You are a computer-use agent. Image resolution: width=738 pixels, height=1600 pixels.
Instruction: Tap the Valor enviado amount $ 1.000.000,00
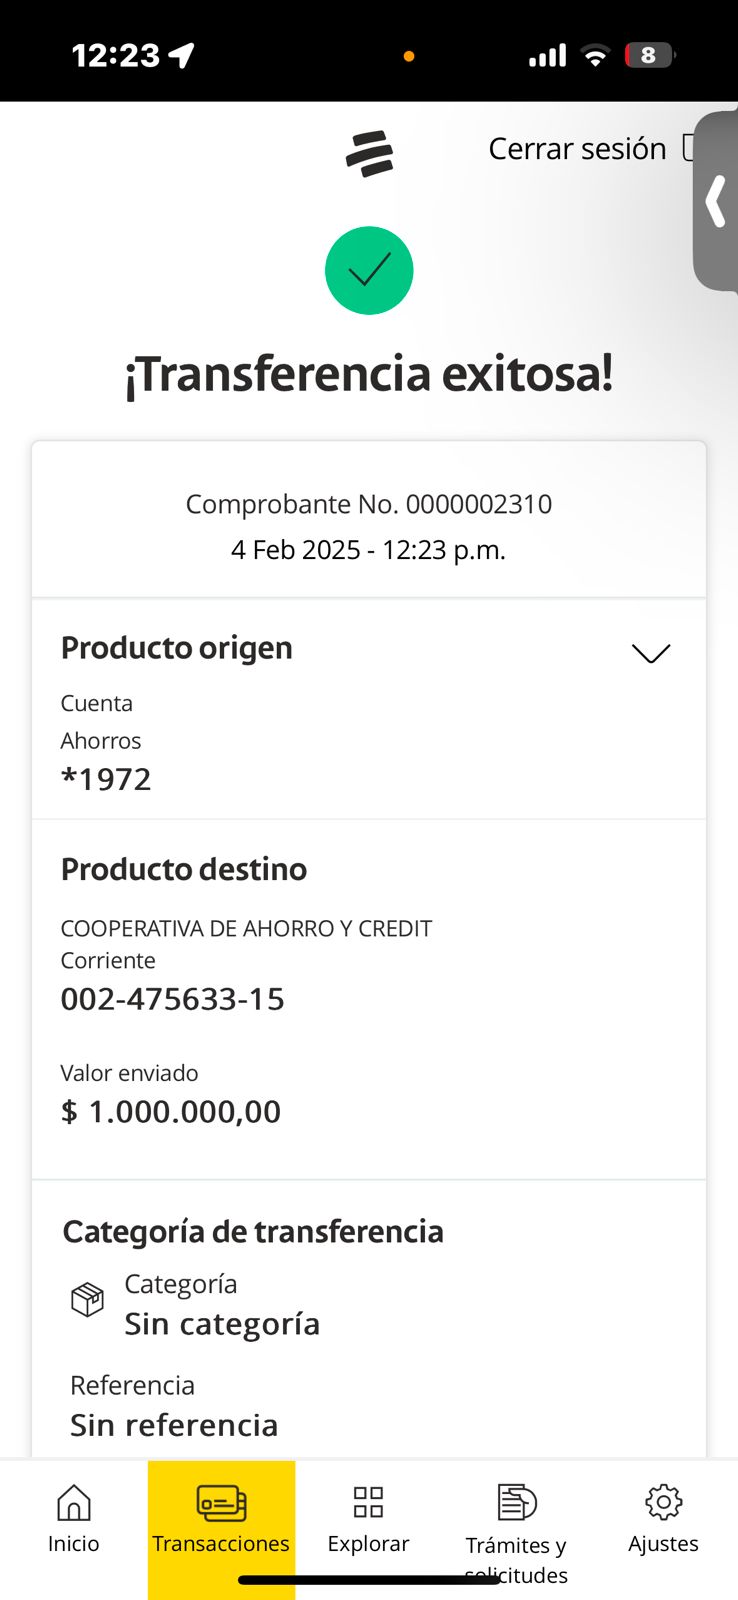pos(171,1112)
